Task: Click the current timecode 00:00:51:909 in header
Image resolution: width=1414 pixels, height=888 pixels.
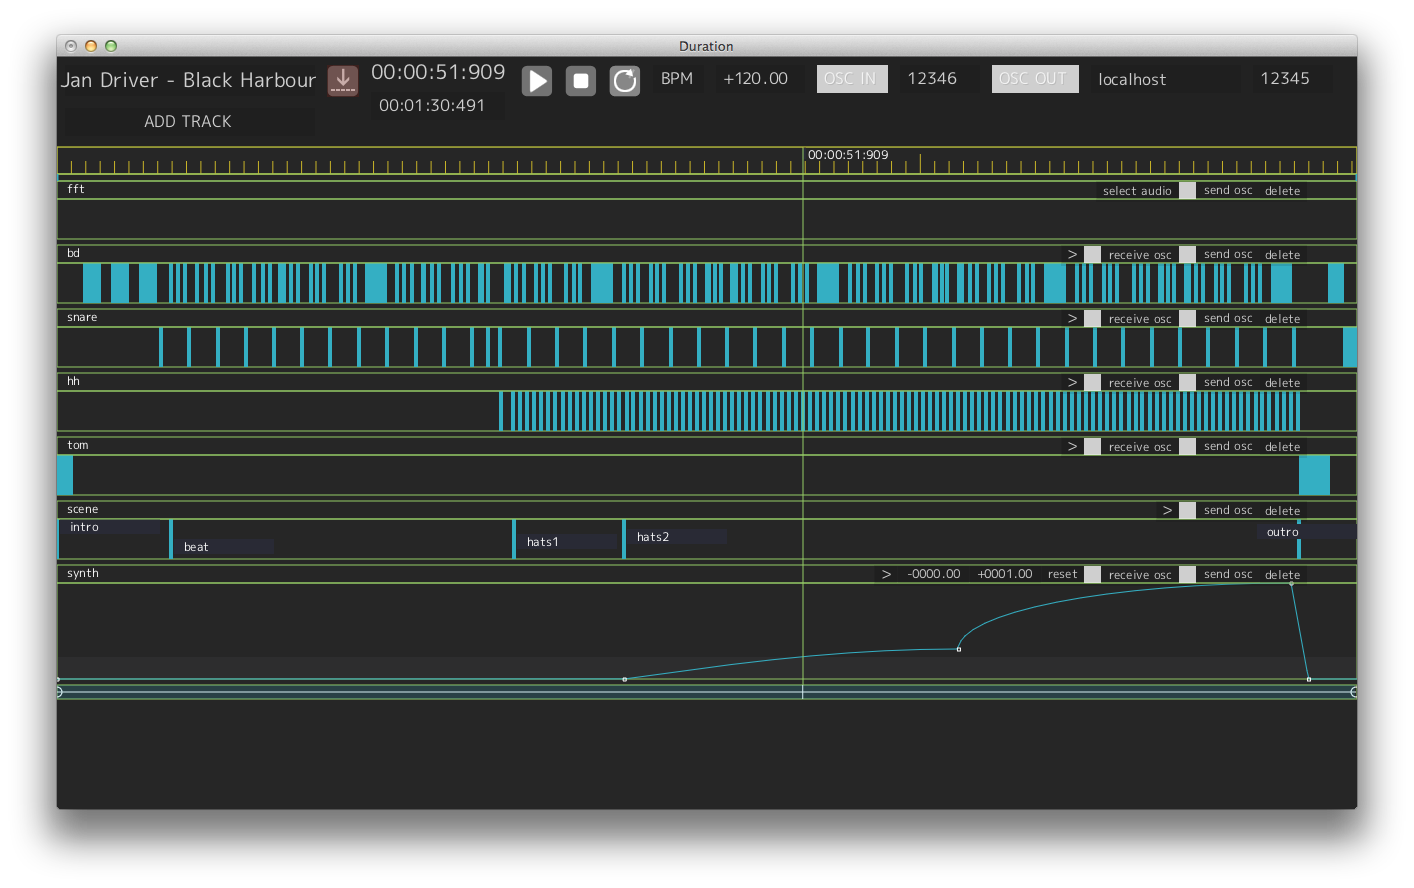Action: (438, 72)
